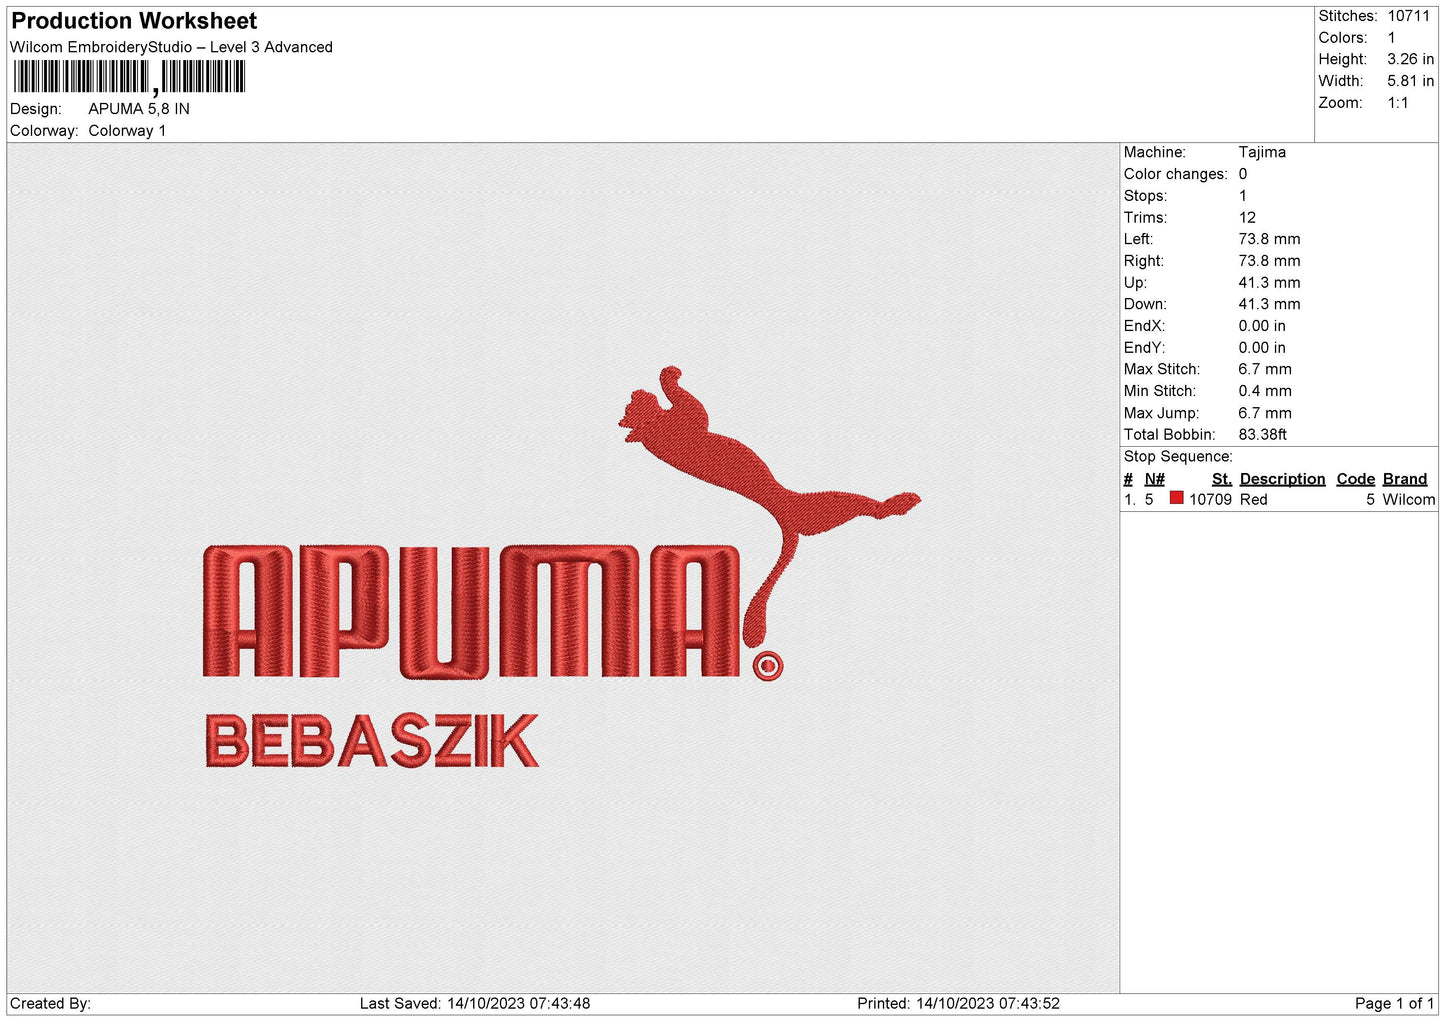Select the Left value 73.8 mm
The height and width of the screenshot is (1021, 1445).
coord(1269,239)
